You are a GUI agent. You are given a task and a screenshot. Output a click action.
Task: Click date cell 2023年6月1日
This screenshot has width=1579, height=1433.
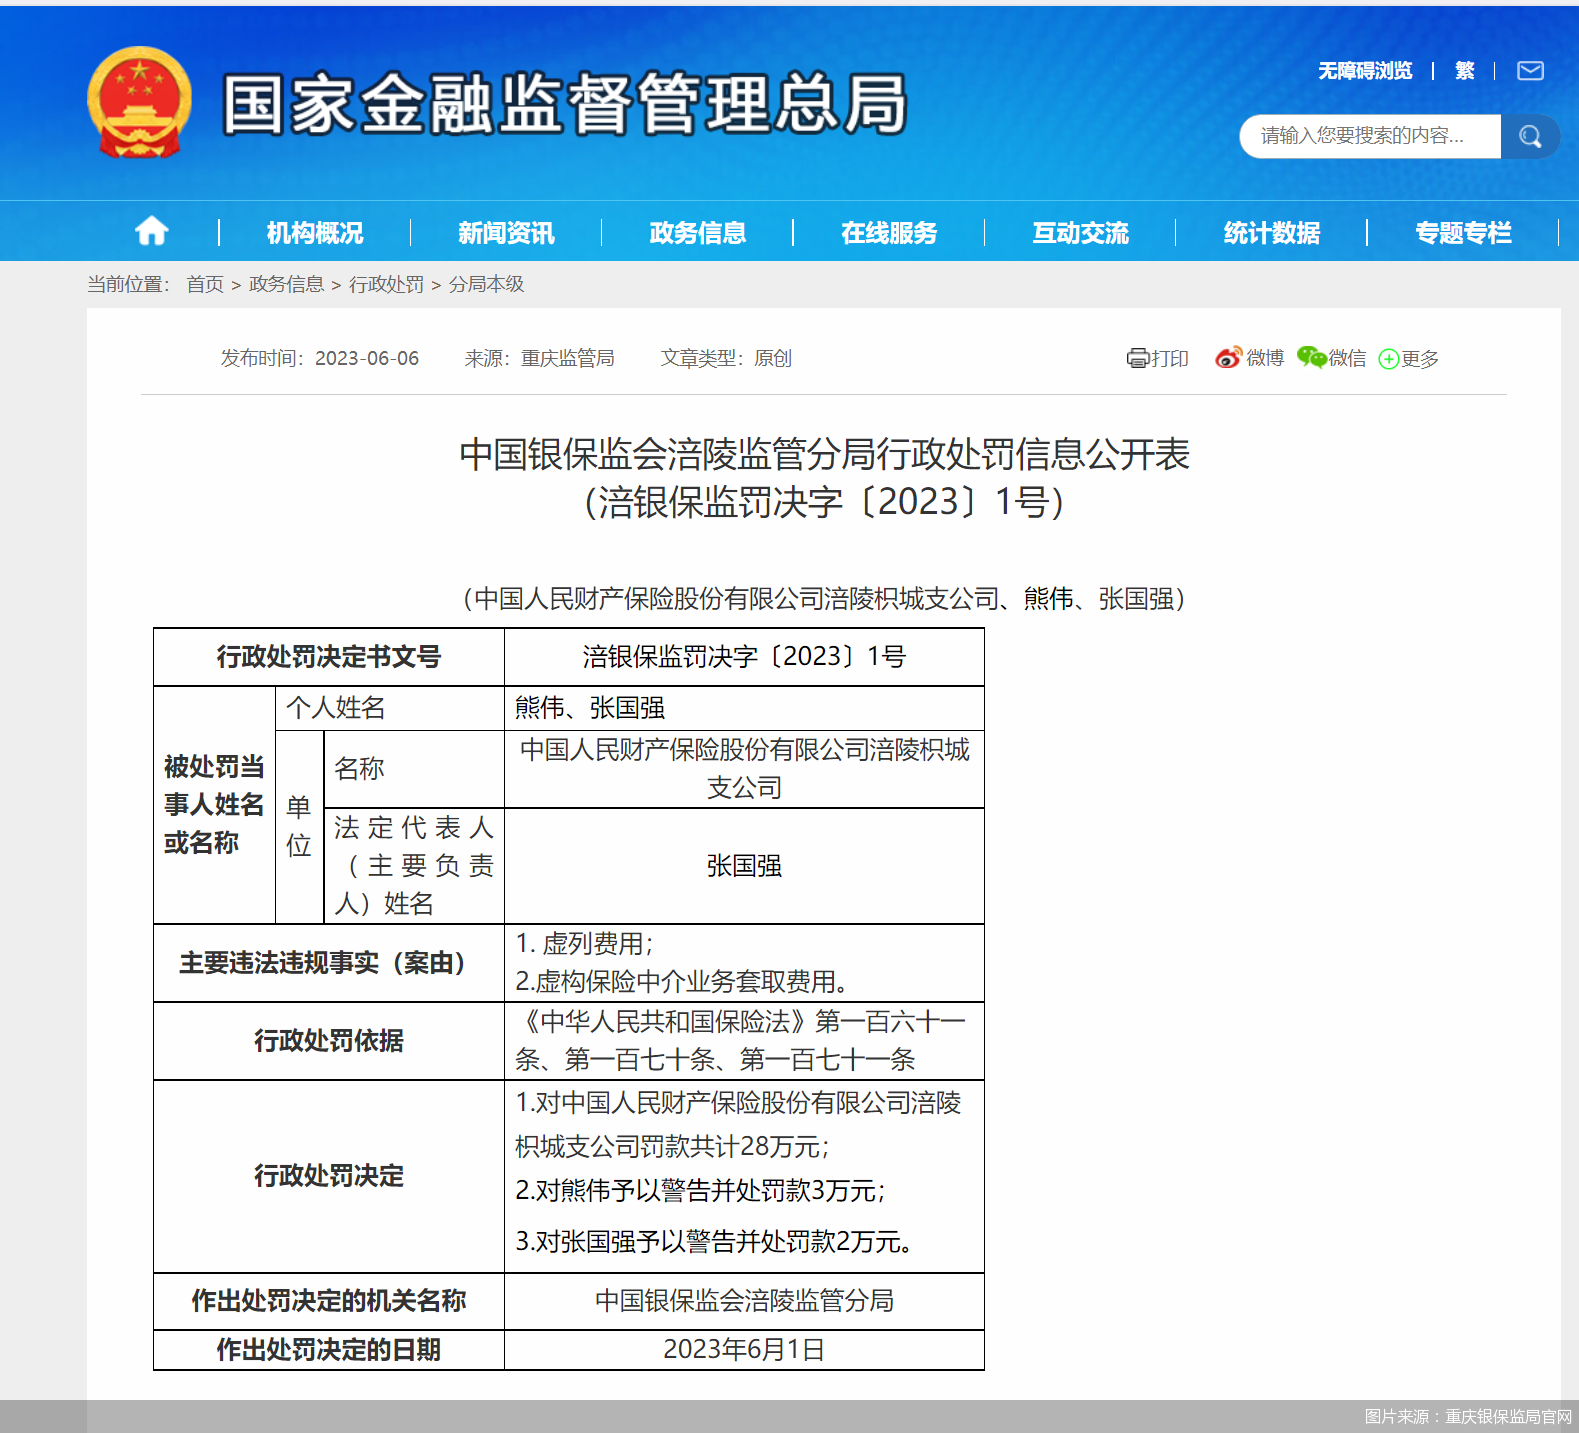pyautogui.click(x=744, y=1350)
